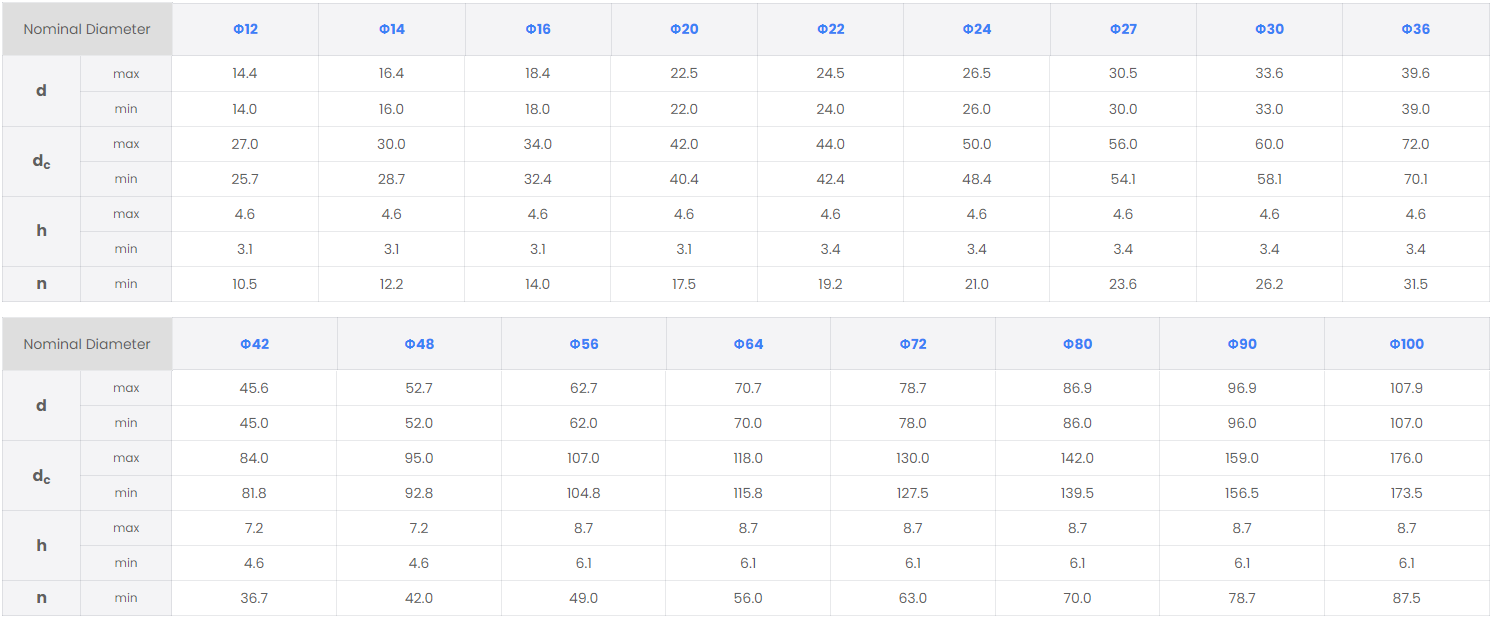Image resolution: width=1490 pixels, height=619 pixels.
Task: Select the d min value 86.0 for Φ80
Action: click(1077, 424)
